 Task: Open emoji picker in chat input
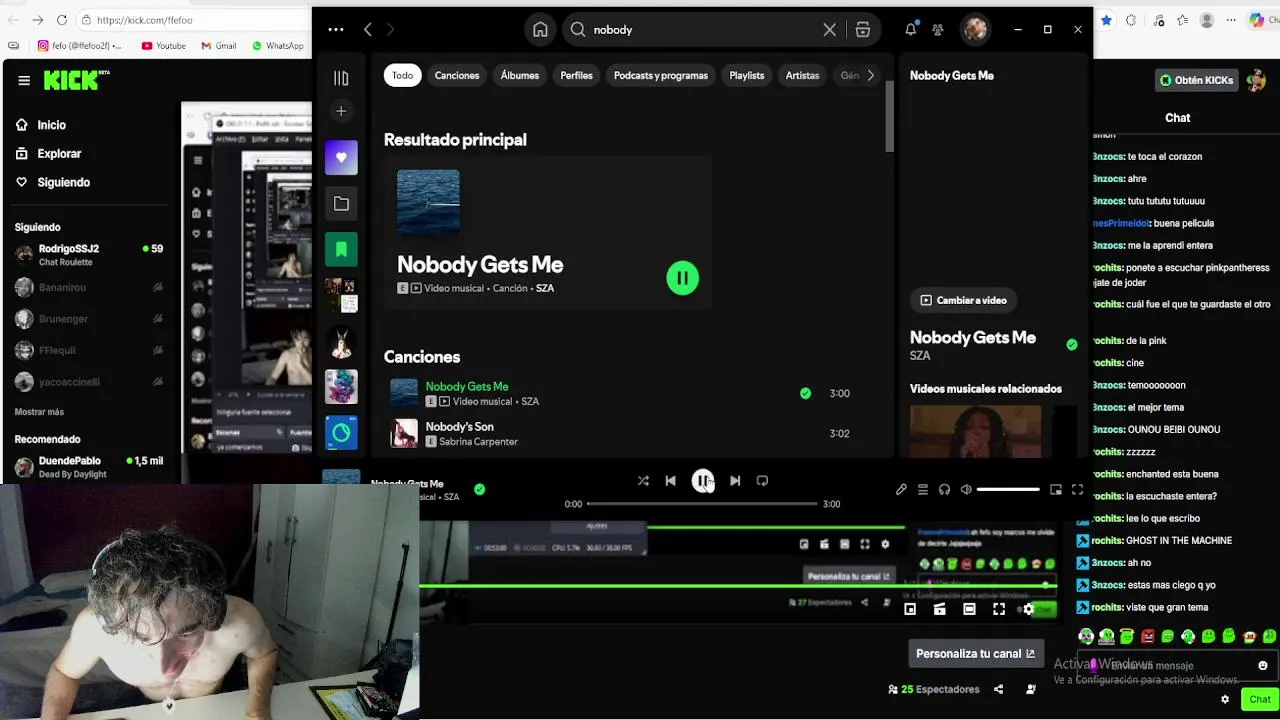[1262, 665]
